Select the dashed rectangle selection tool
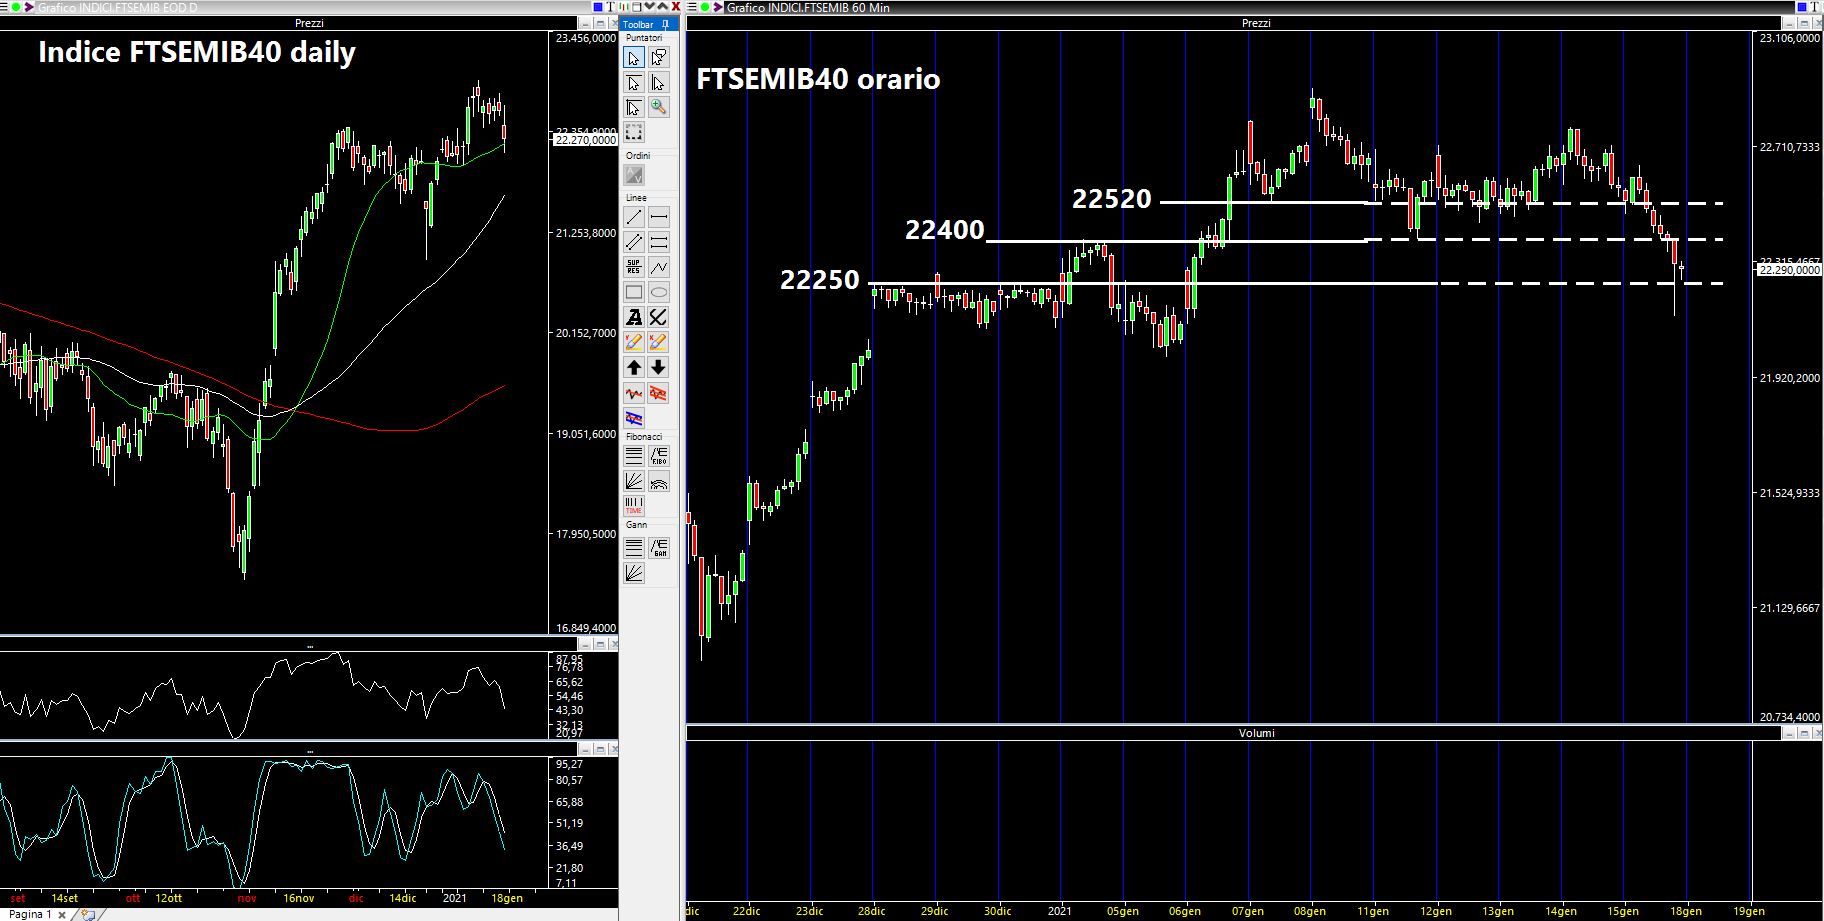Image resolution: width=1824 pixels, height=921 pixels. [634, 132]
